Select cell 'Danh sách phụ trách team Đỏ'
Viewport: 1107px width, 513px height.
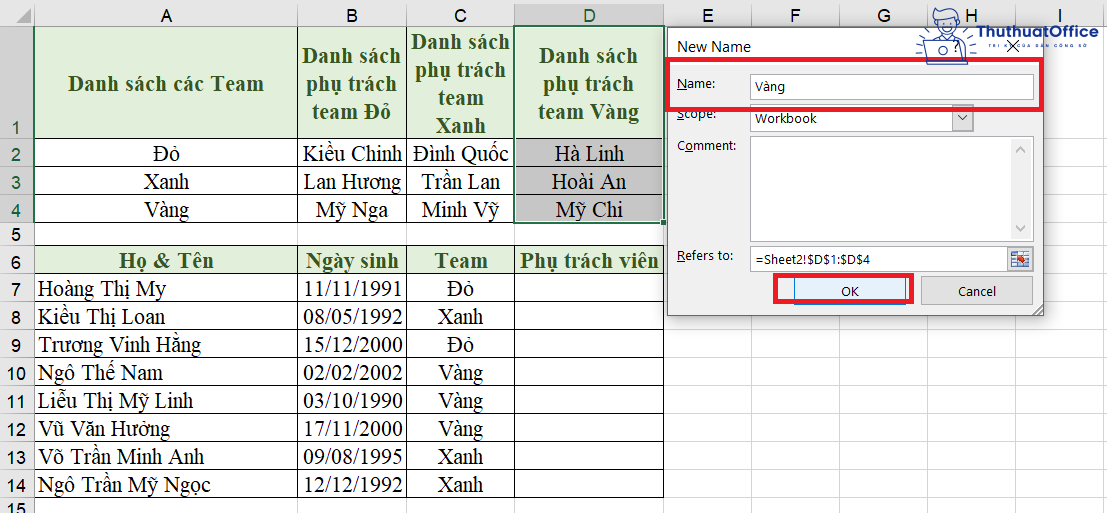352,83
